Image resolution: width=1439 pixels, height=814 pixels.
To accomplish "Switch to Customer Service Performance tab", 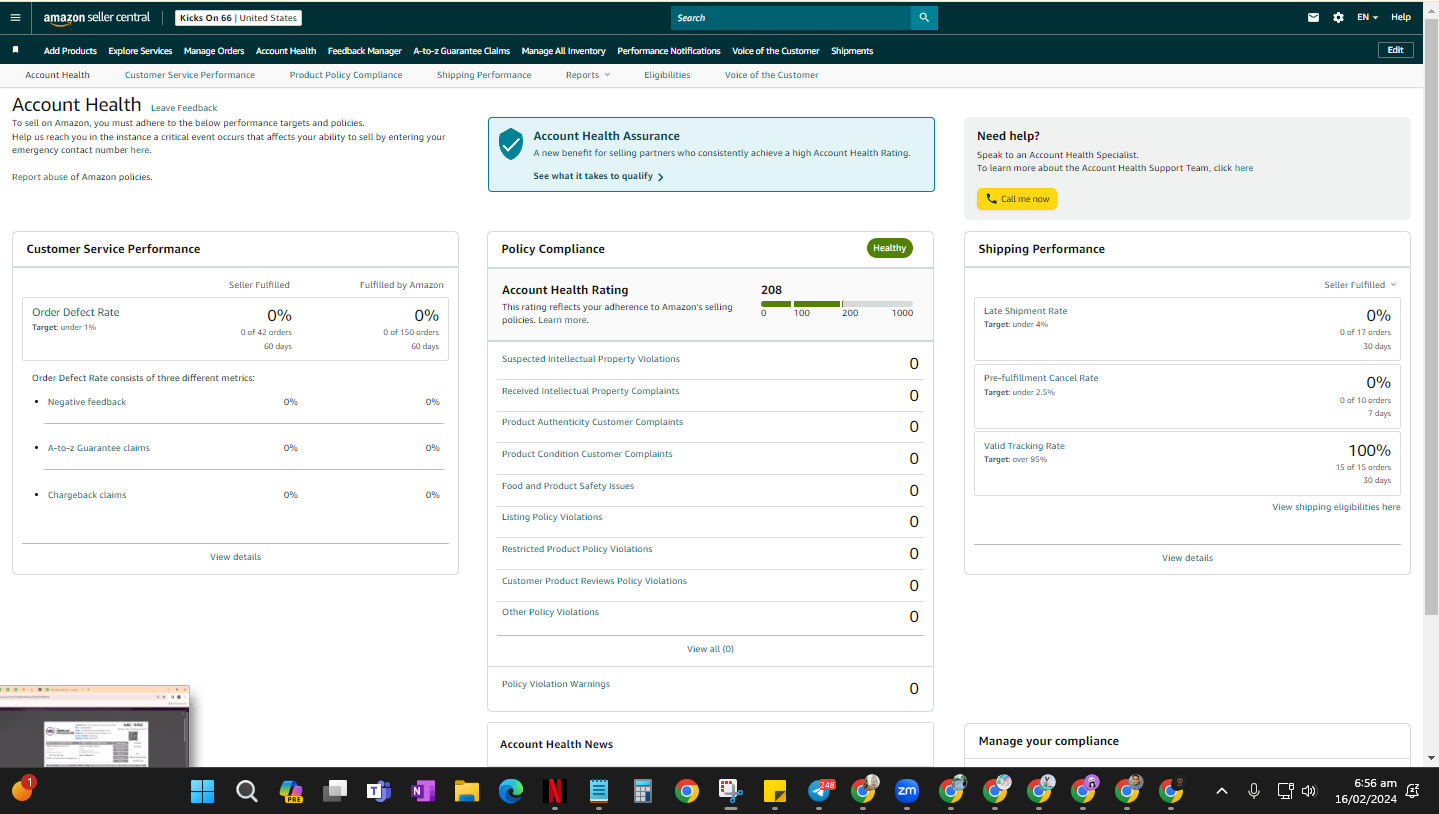I will click(190, 75).
